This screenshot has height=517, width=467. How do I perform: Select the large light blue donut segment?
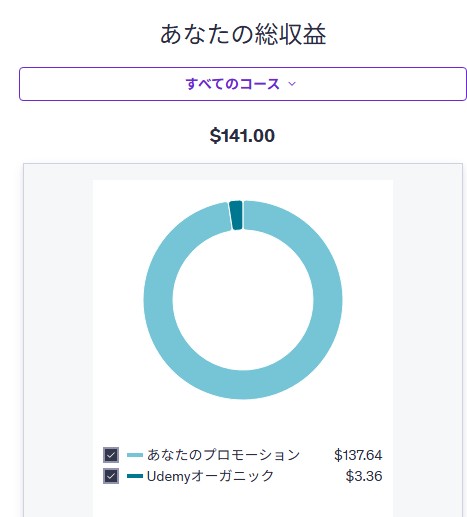(328, 300)
